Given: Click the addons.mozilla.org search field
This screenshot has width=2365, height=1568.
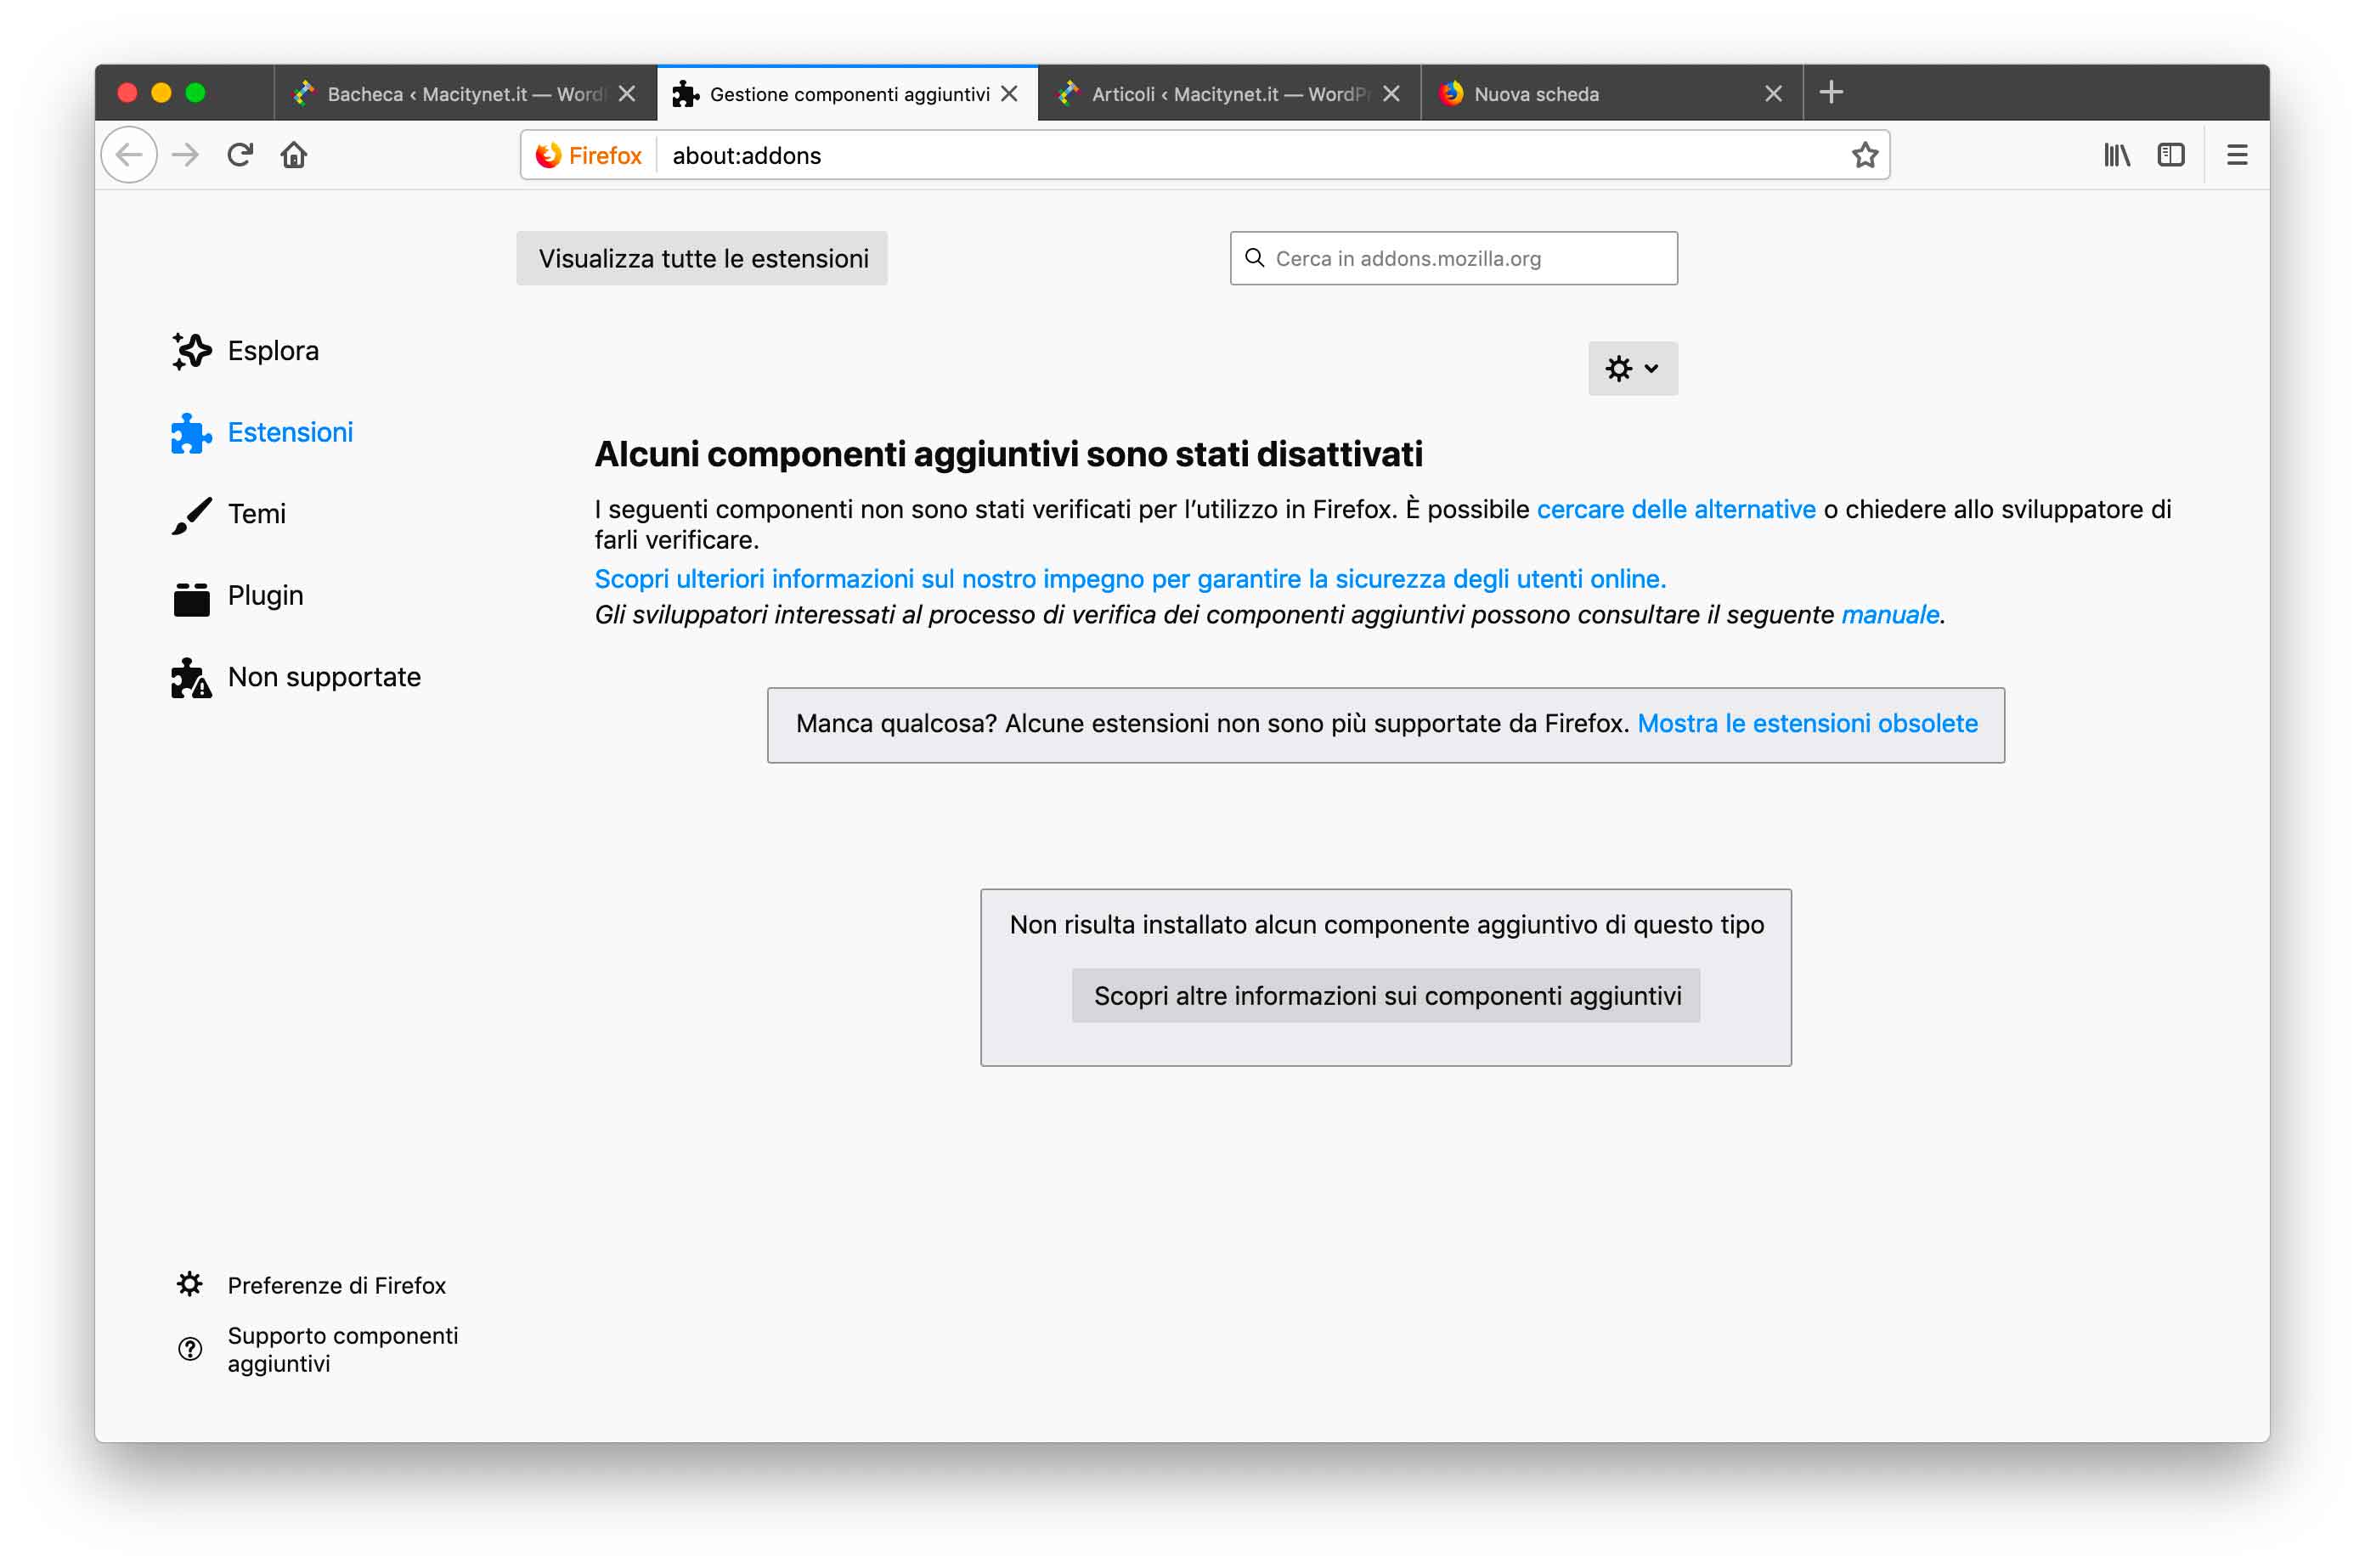Looking at the screenshot, I should pos(1465,259).
